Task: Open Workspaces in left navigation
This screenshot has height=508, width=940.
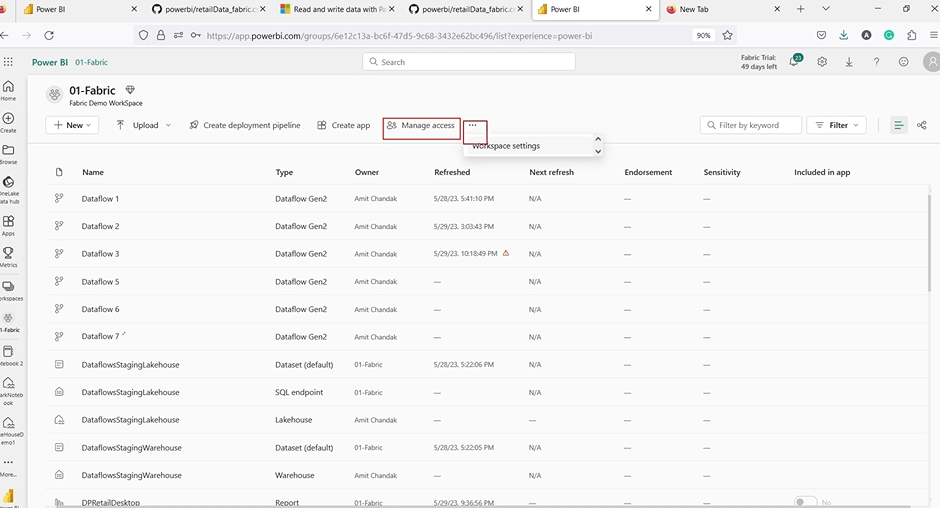Action: [10, 290]
